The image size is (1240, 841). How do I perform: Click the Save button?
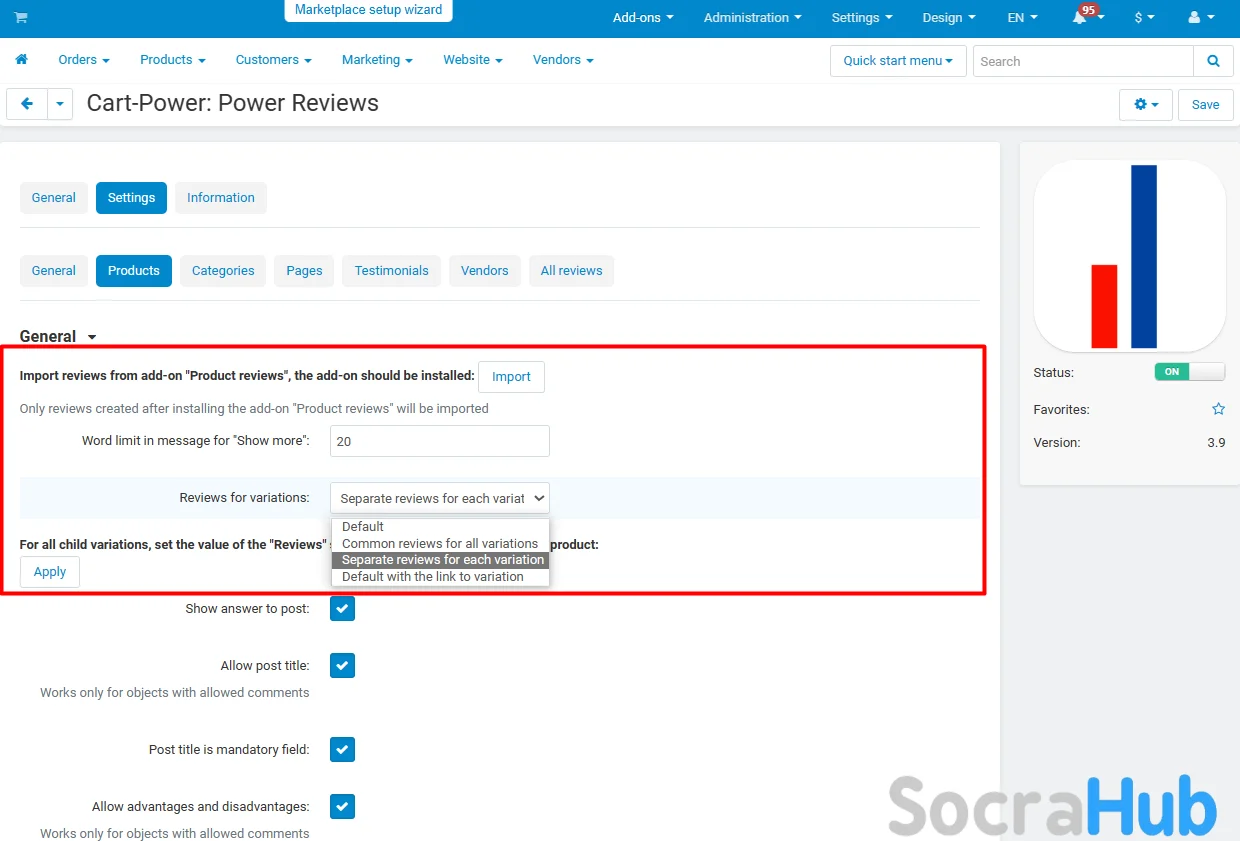click(1206, 105)
